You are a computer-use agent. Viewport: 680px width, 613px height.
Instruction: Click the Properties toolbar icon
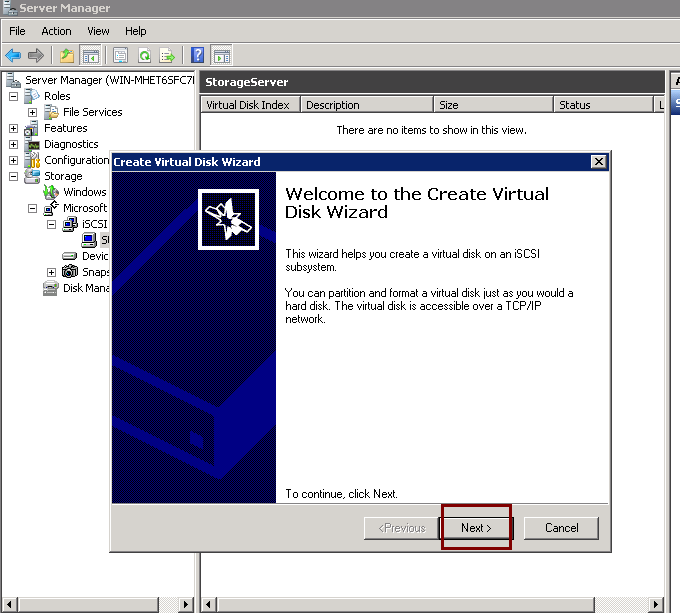pos(121,55)
